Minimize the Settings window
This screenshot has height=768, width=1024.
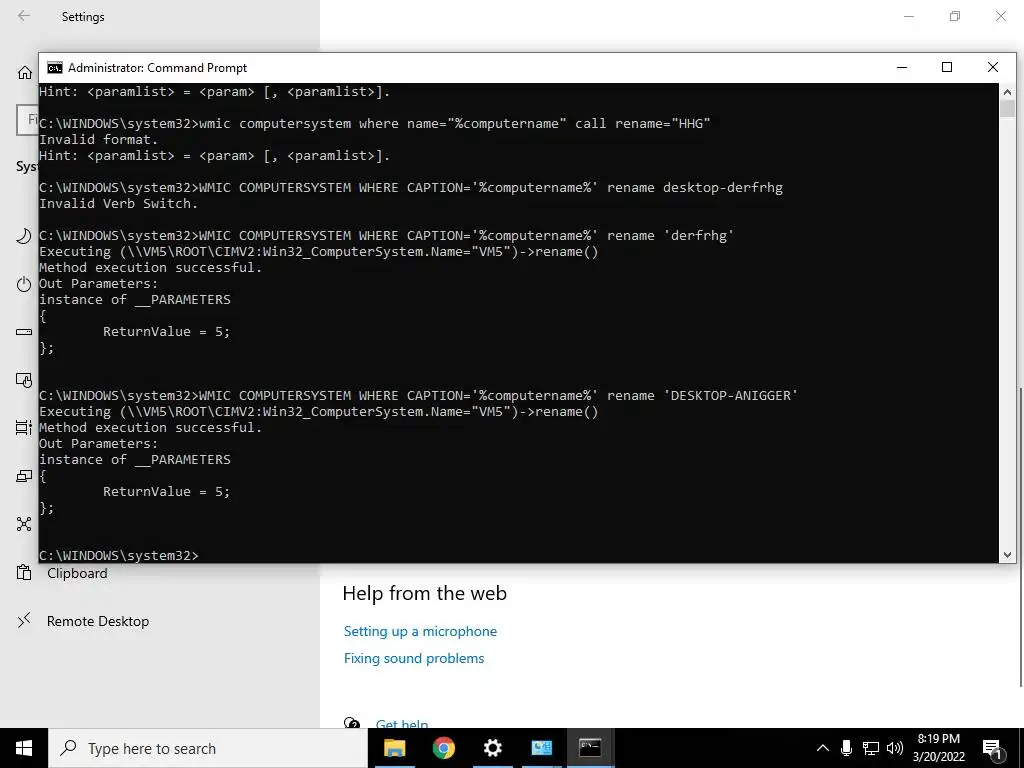[908, 16]
